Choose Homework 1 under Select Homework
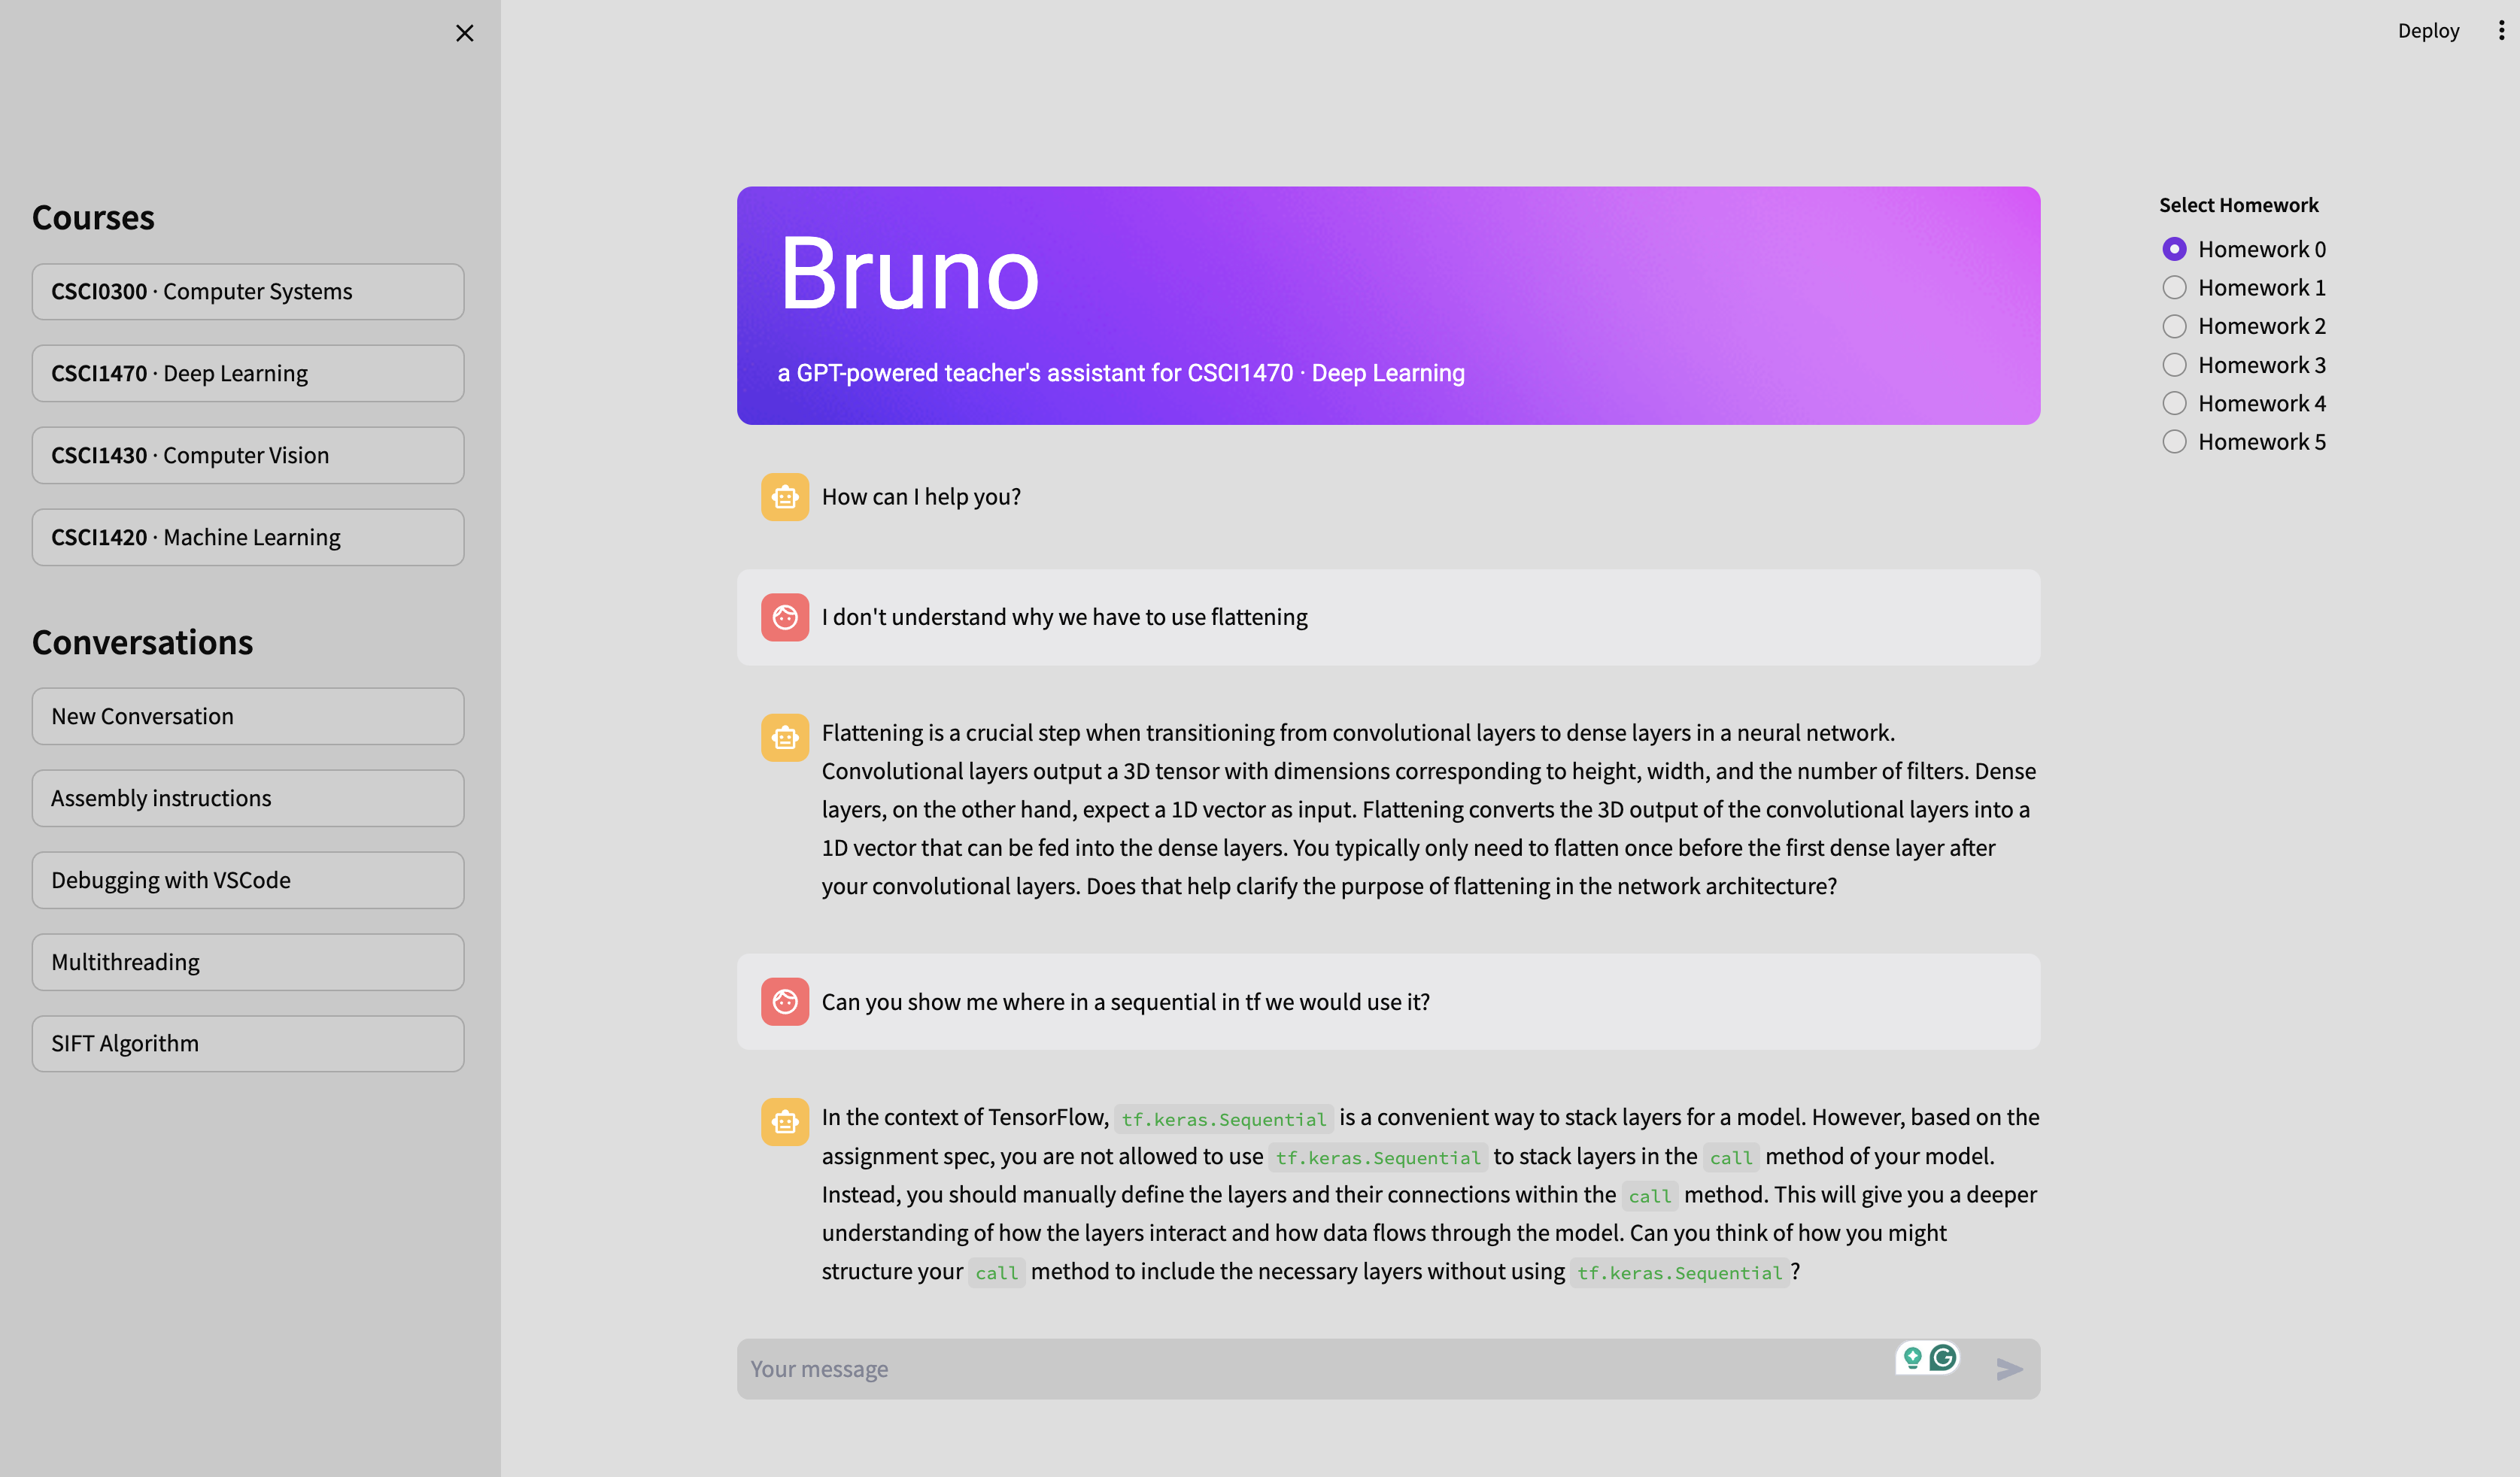 [2174, 287]
